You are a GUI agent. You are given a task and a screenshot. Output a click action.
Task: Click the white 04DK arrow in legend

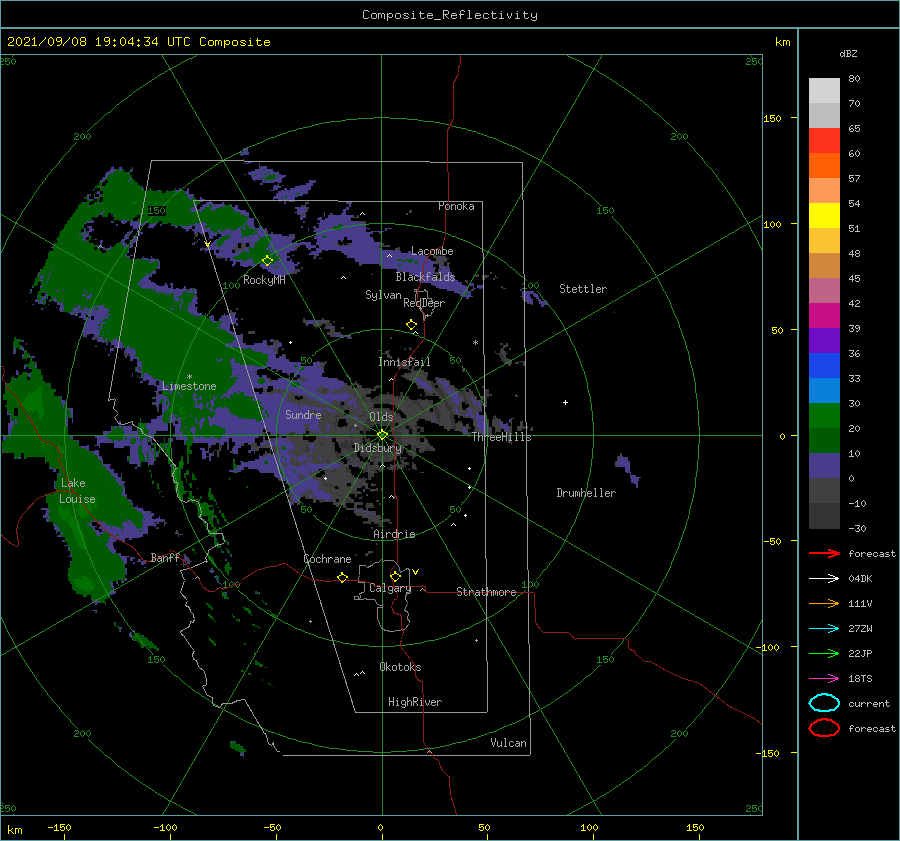point(824,578)
